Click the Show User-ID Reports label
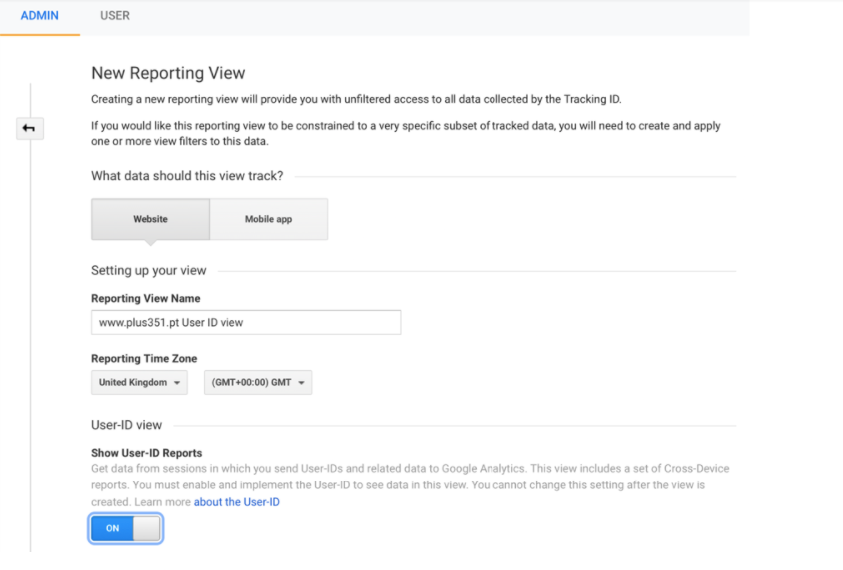This screenshot has width=843, height=570. click(x=147, y=453)
